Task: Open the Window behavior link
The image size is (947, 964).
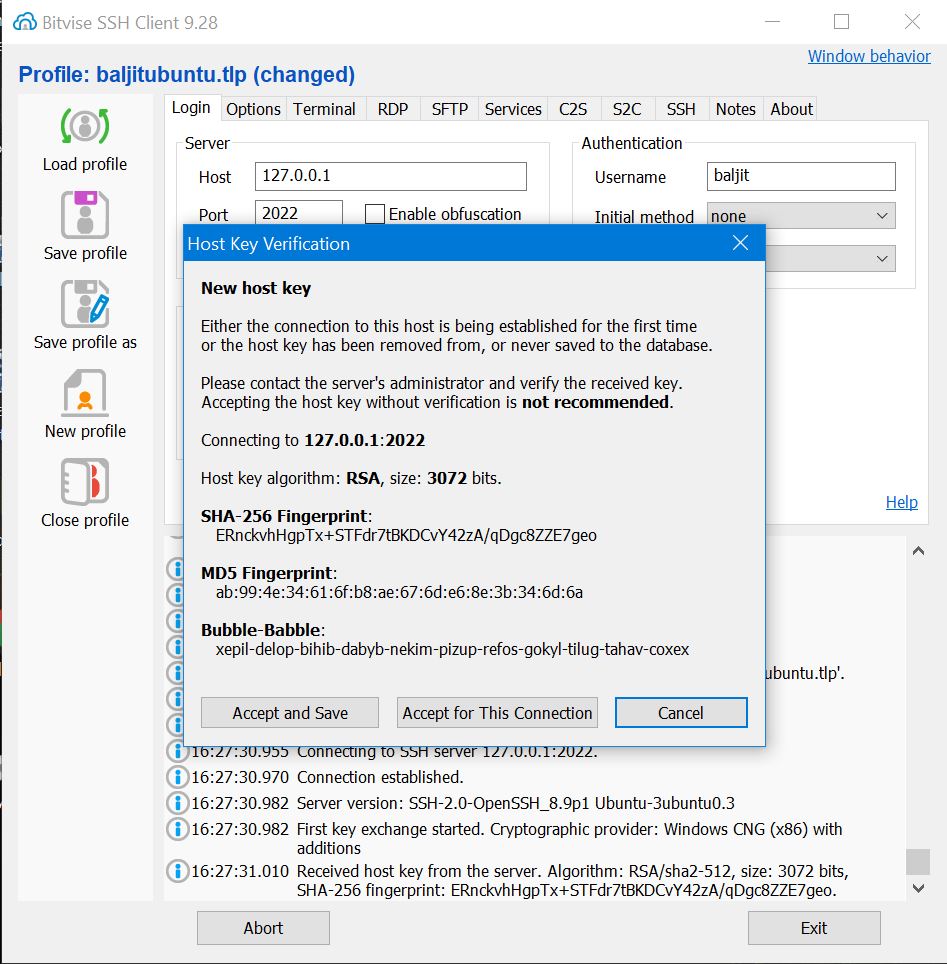Action: pyautogui.click(x=869, y=56)
